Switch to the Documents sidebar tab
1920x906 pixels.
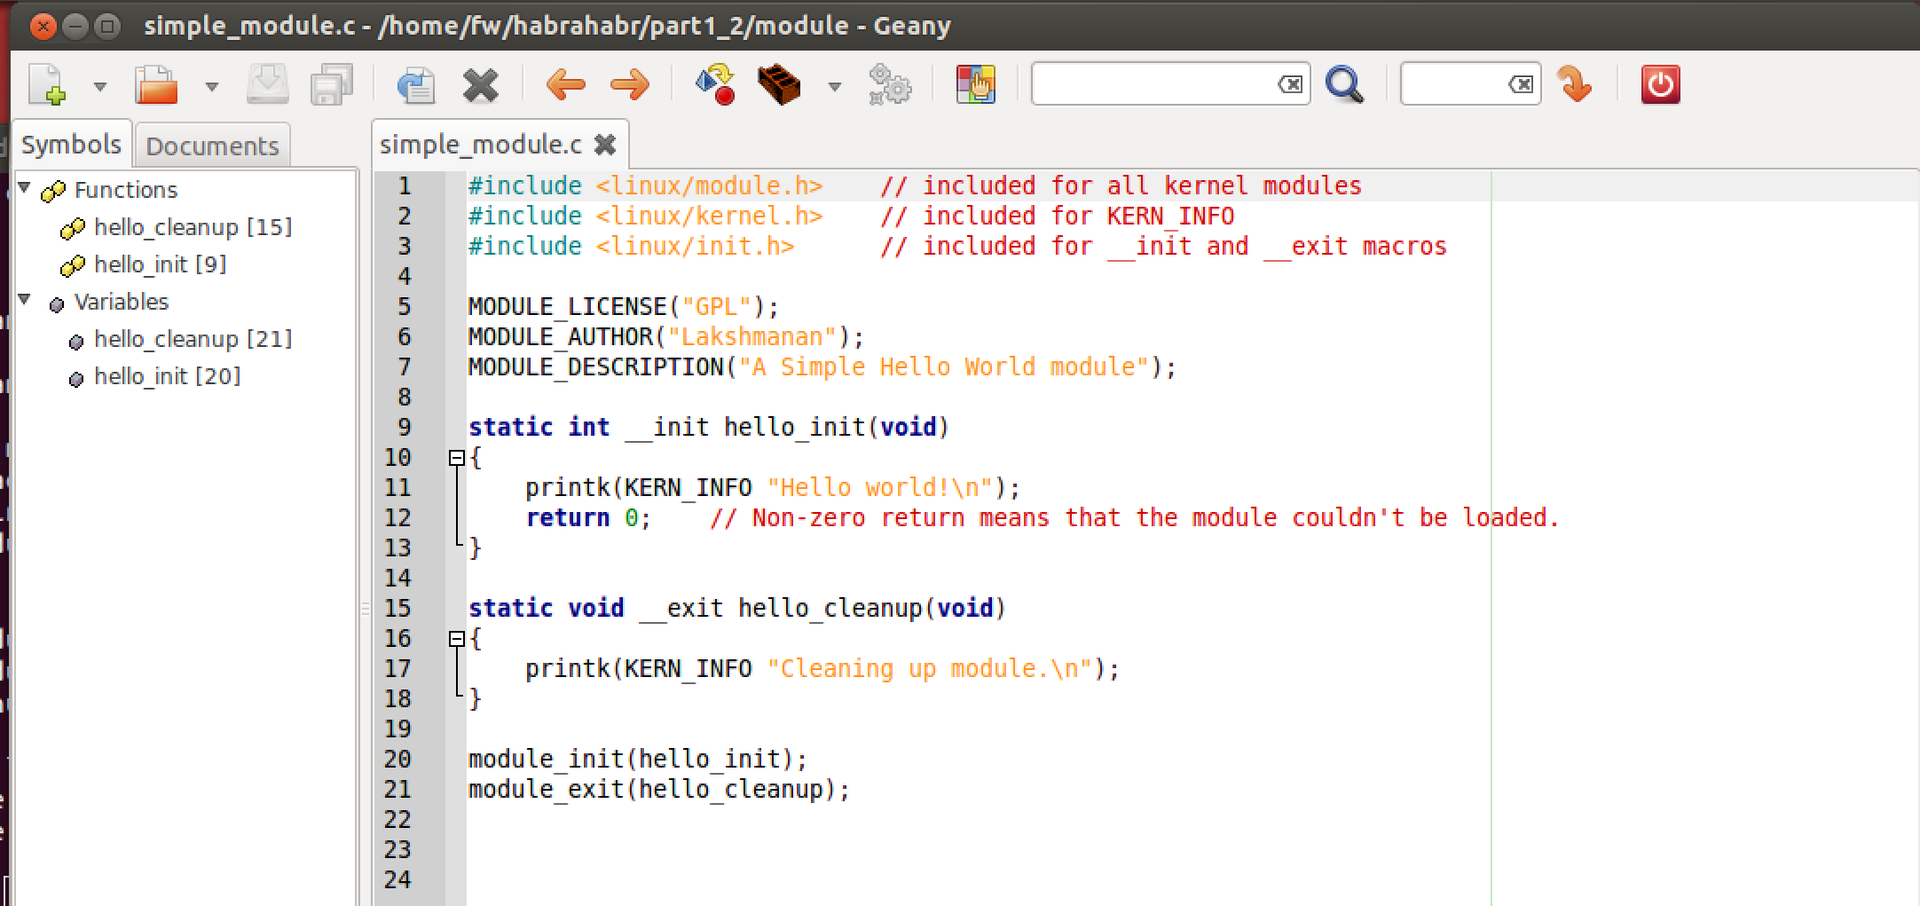212,146
